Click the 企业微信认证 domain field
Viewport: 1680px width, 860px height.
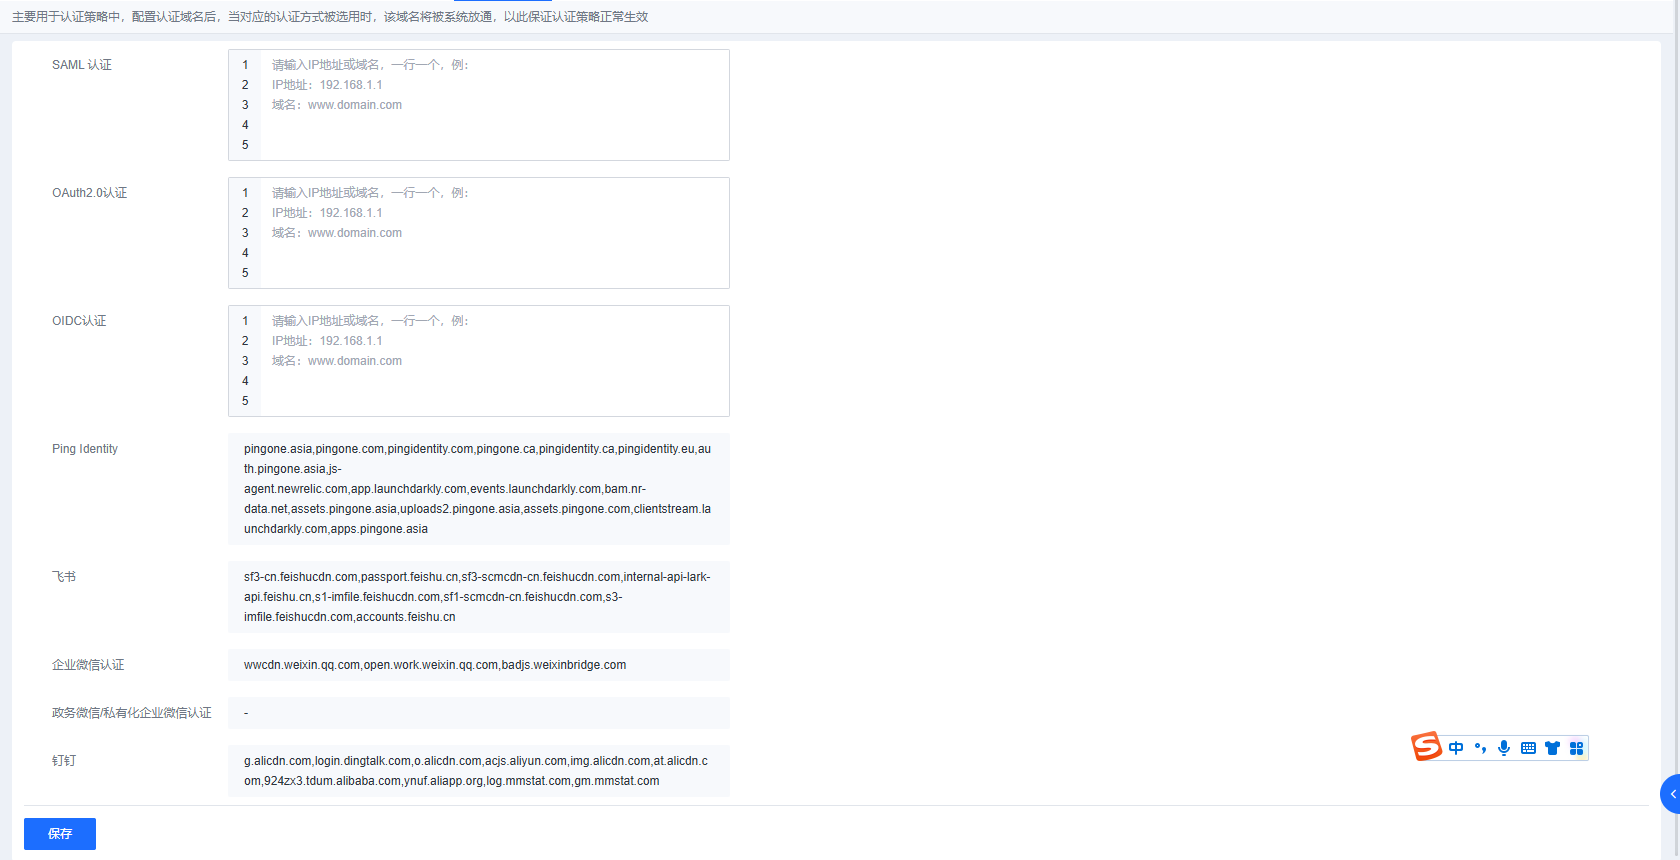(x=478, y=665)
